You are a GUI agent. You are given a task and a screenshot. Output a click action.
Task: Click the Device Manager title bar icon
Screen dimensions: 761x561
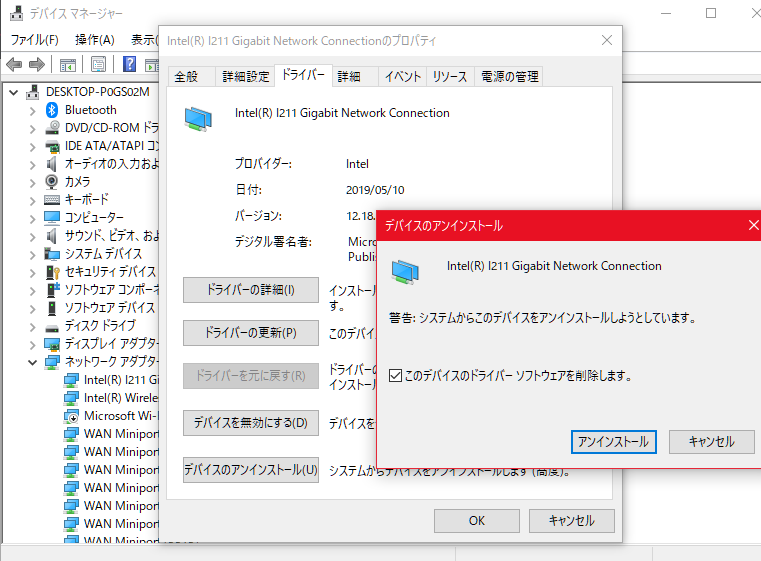[x=17, y=13]
